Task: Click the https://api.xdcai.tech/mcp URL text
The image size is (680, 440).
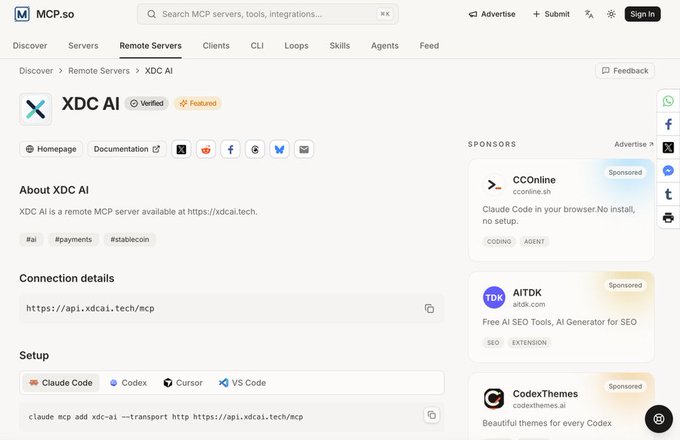Action: 90,308
